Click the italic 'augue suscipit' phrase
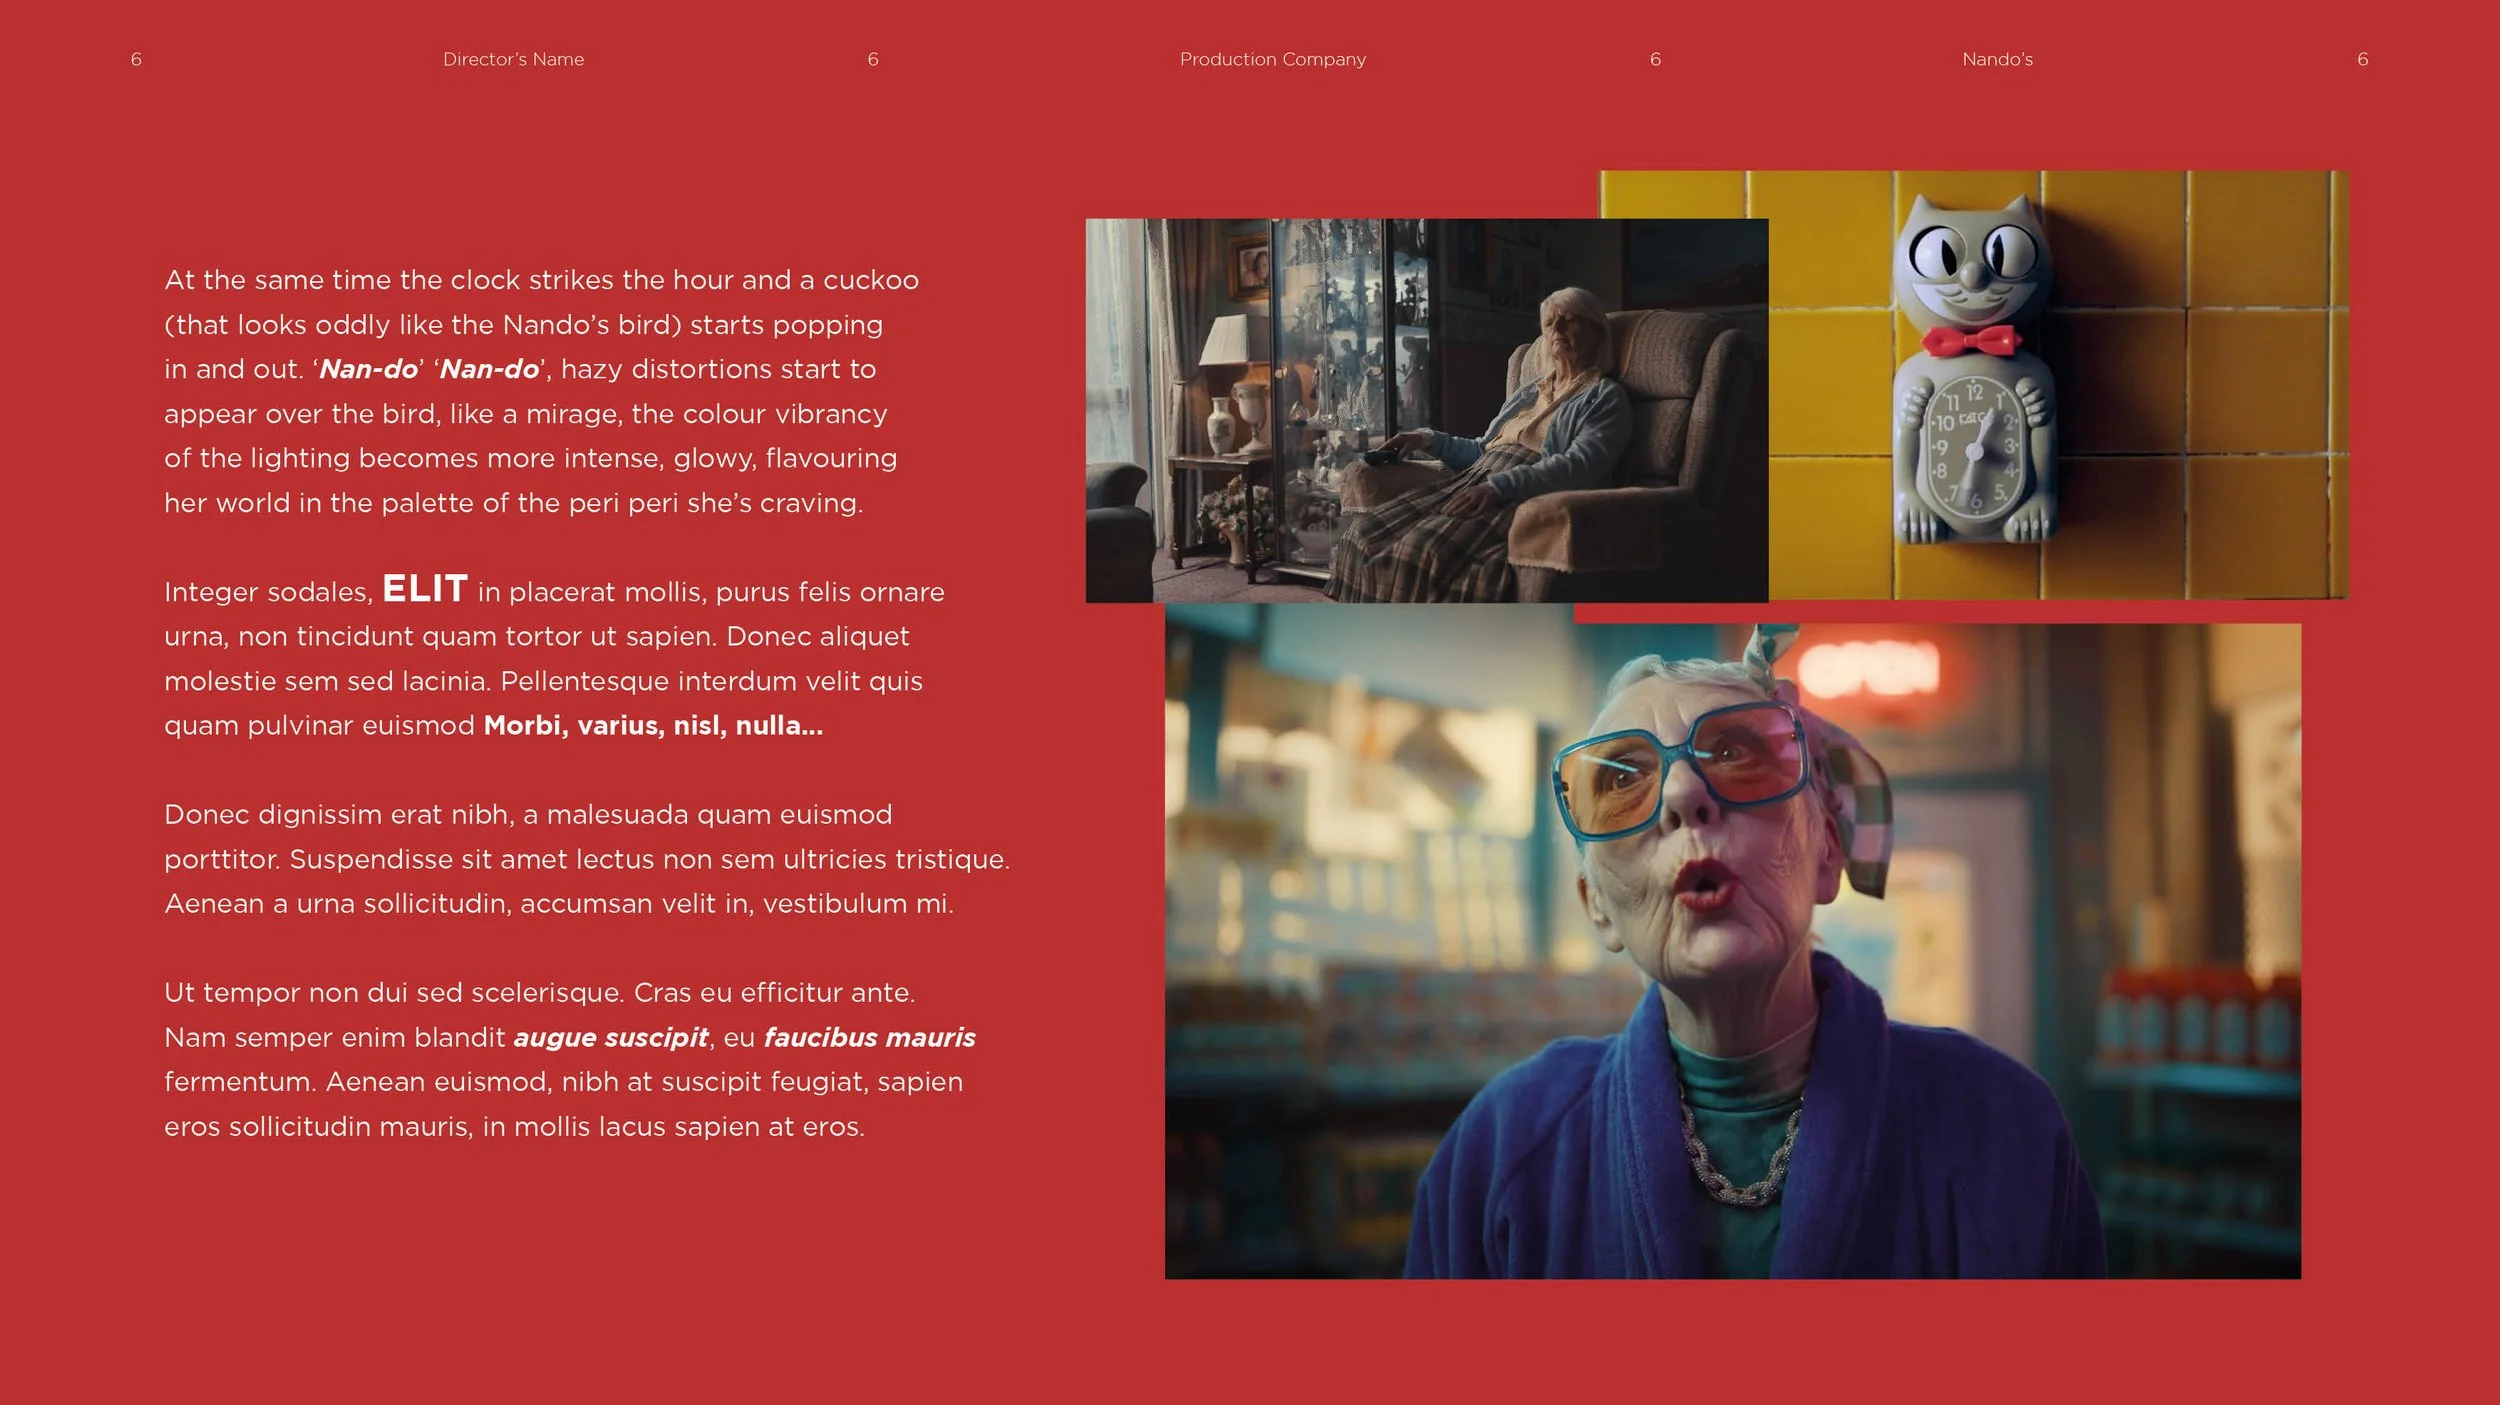The image size is (2500, 1405). point(611,1037)
